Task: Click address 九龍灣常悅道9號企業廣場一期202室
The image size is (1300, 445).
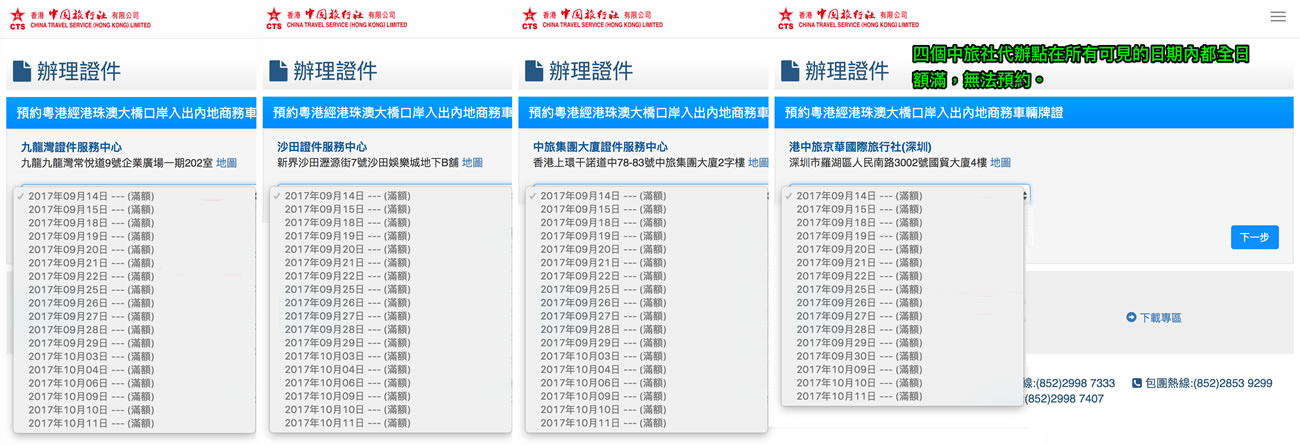Action: coord(116,162)
